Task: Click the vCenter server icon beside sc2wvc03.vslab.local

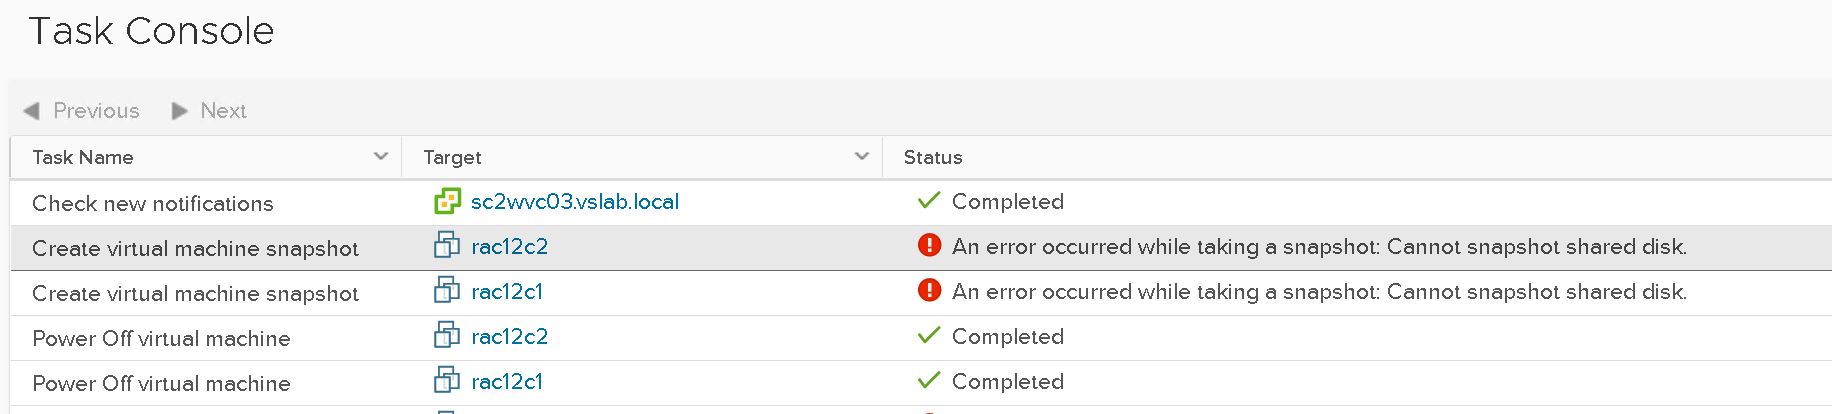Action: tap(447, 202)
